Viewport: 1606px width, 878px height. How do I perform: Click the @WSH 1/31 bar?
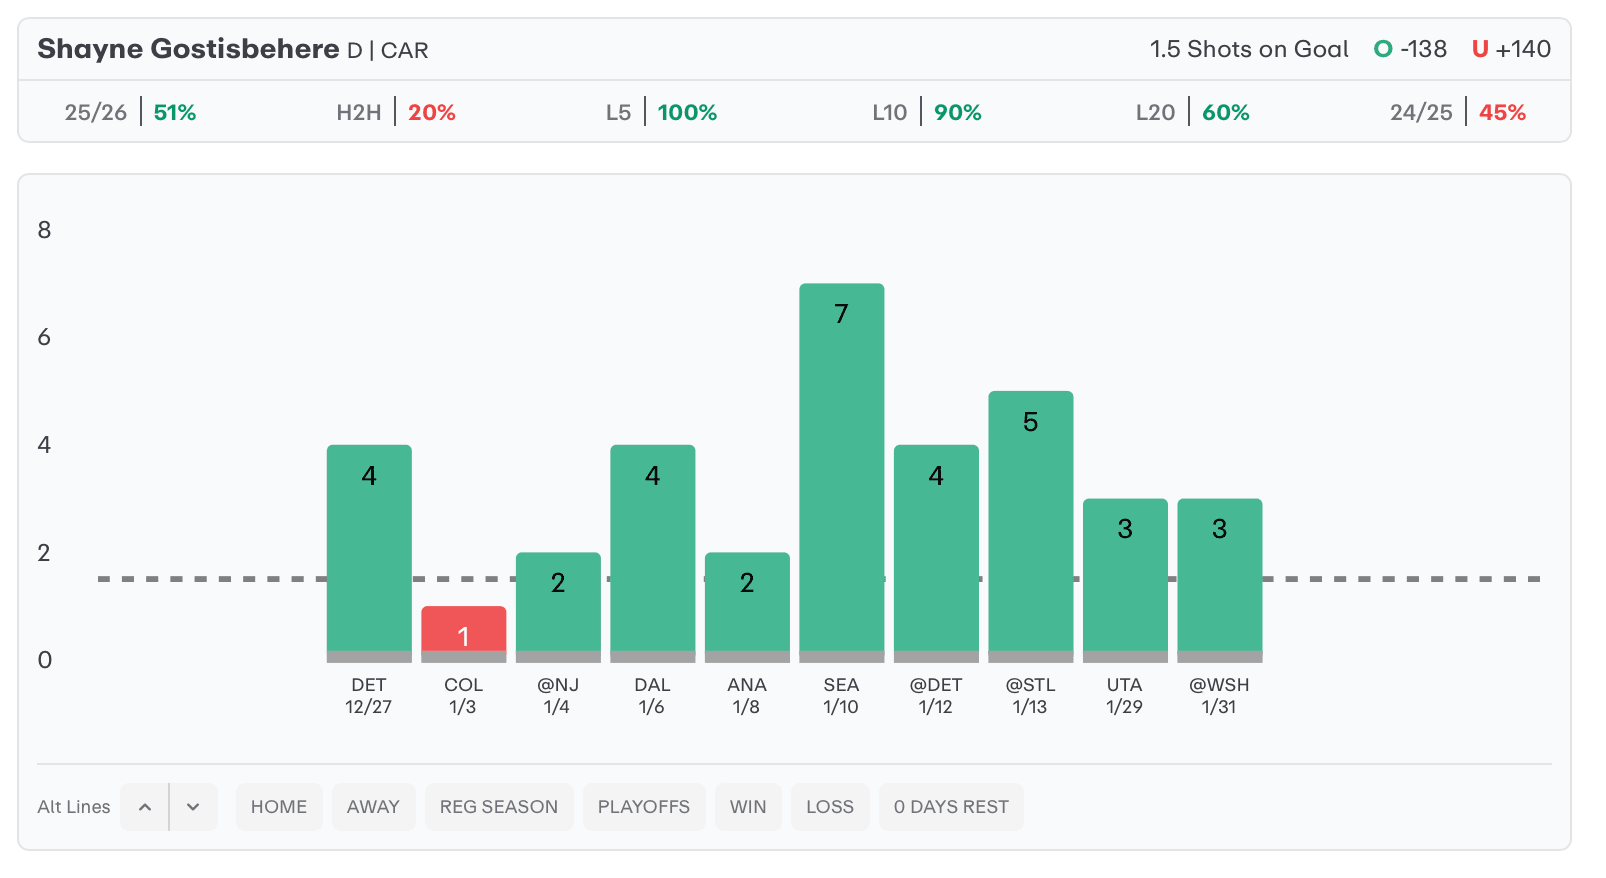point(1219,578)
